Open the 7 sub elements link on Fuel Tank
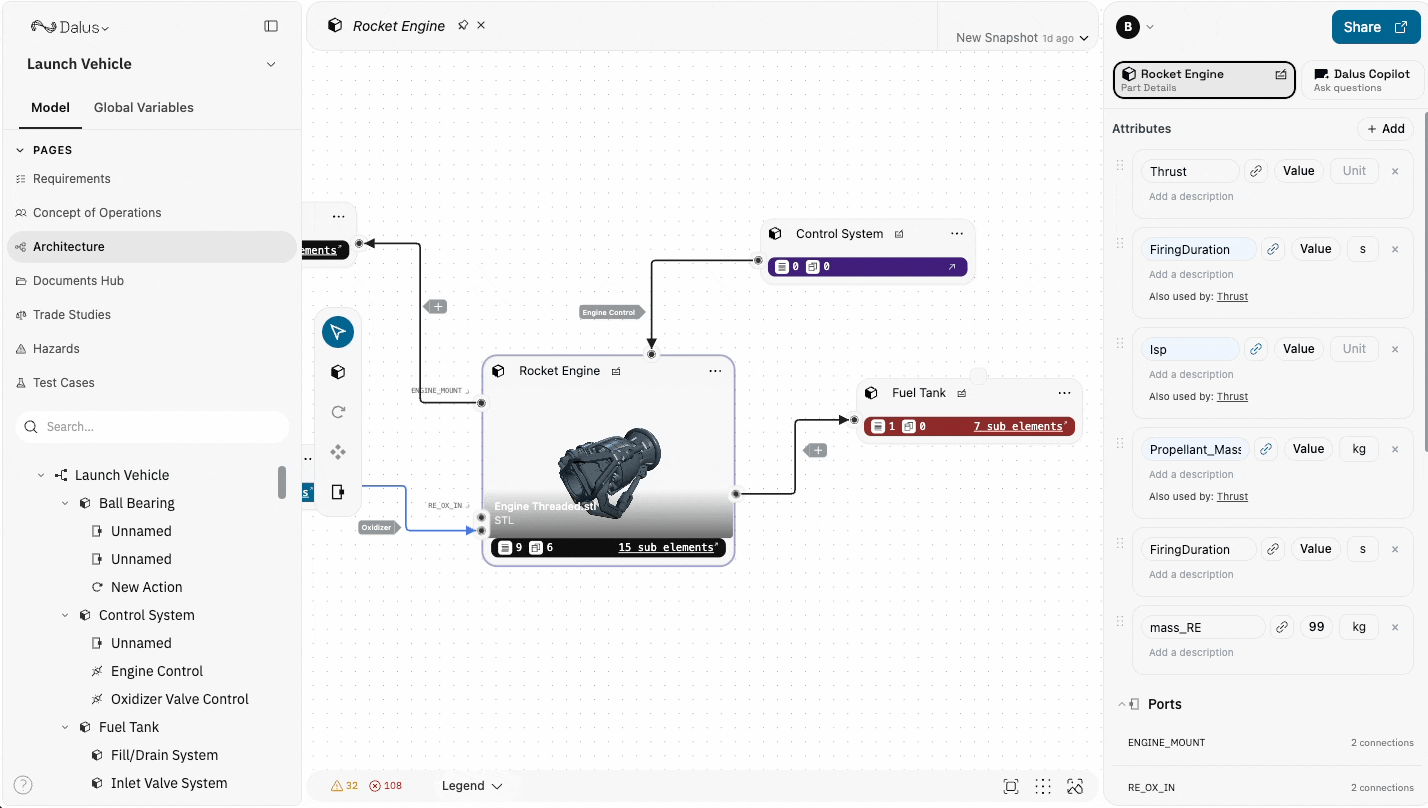The height and width of the screenshot is (808, 1428). [x=1021, y=426]
